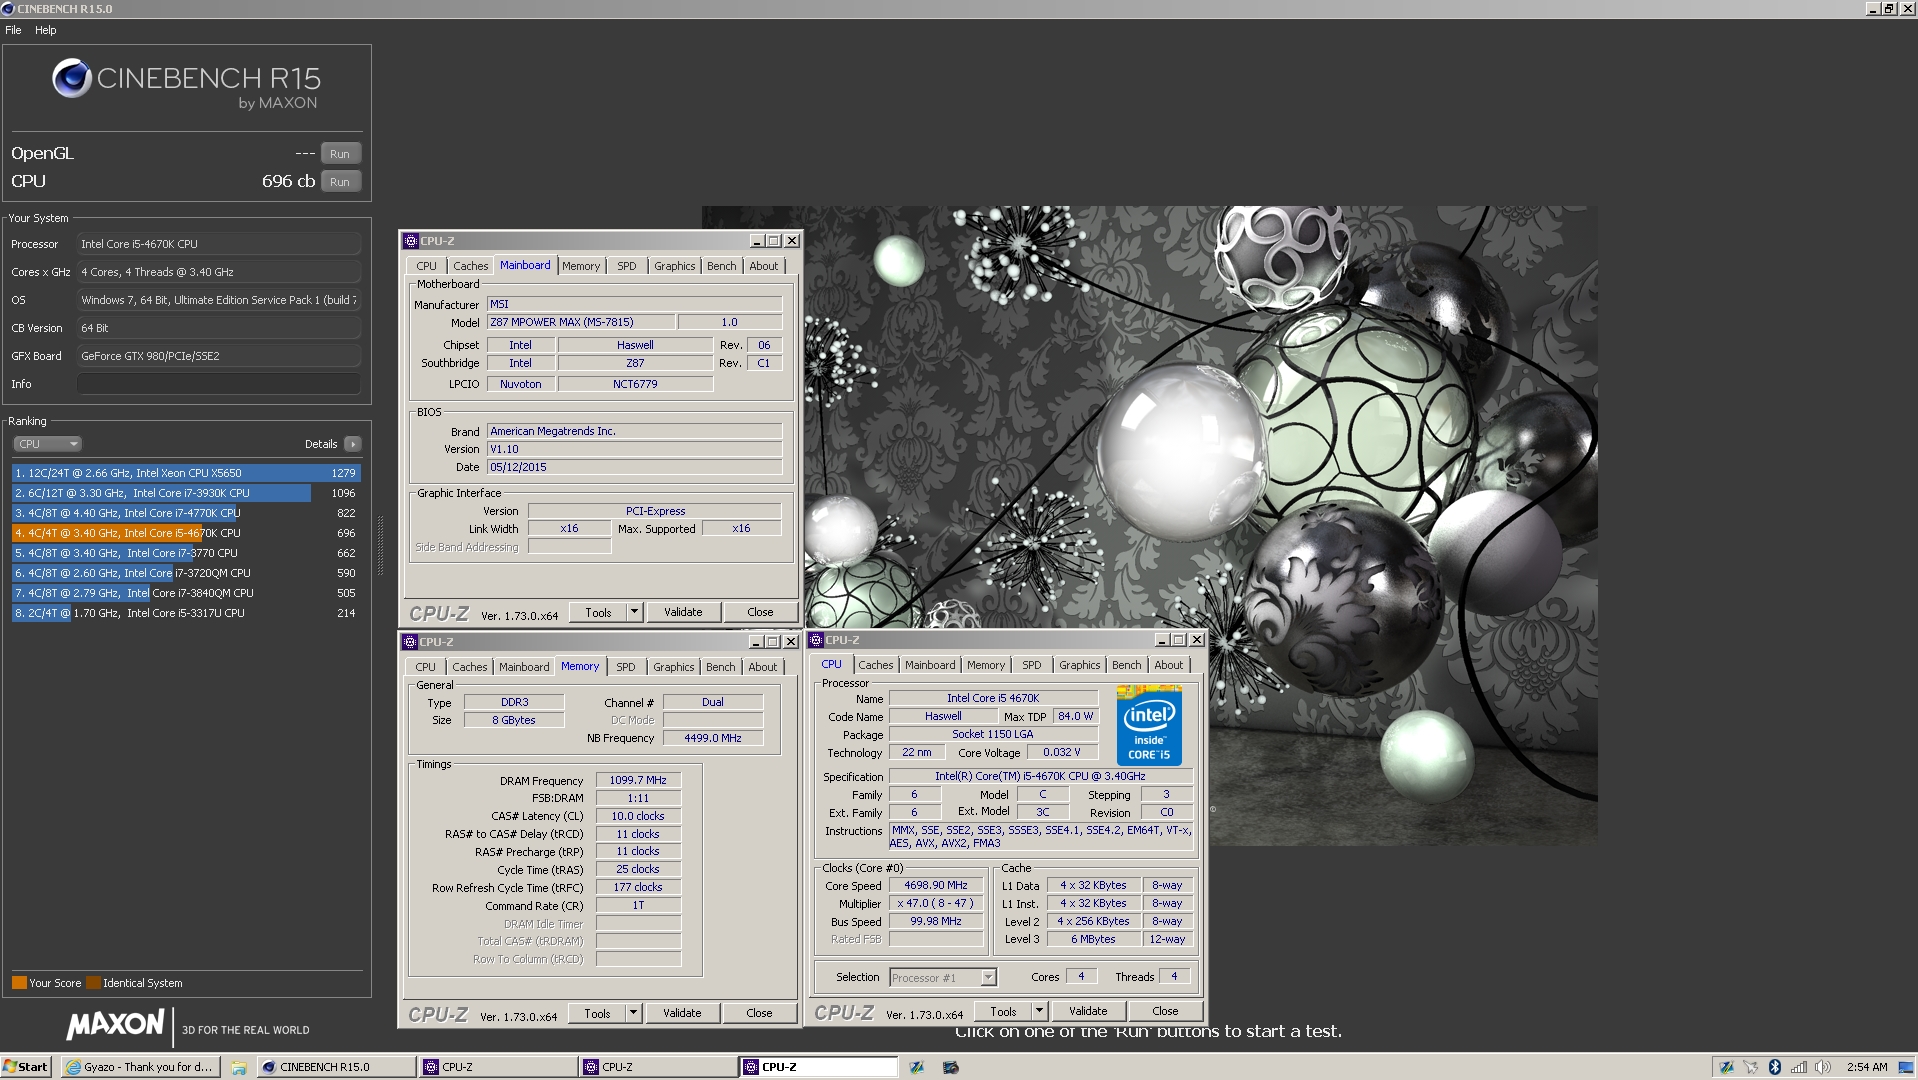Click Validate in CPU tab window
The height and width of the screenshot is (1080, 1918).
(1088, 1011)
